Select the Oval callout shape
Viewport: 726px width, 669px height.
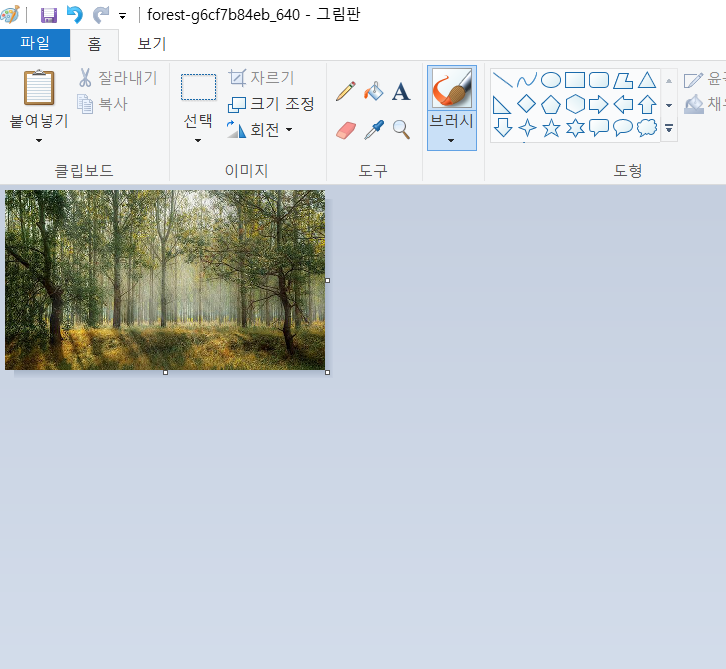[623, 128]
